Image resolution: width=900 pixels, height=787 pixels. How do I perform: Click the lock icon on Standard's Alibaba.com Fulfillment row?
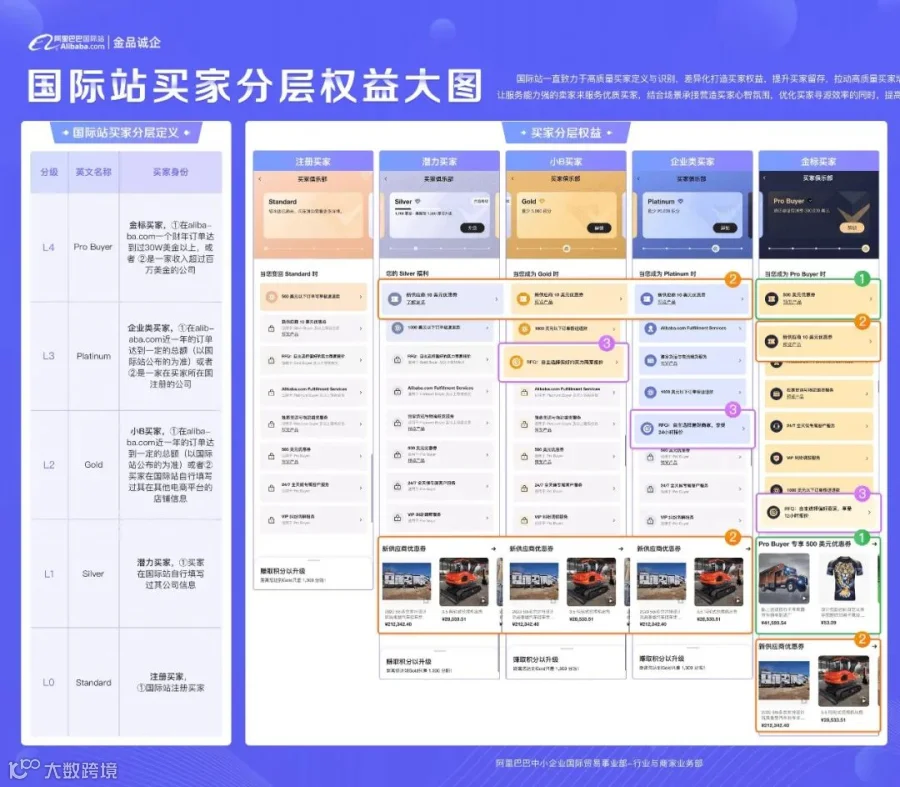[271, 392]
